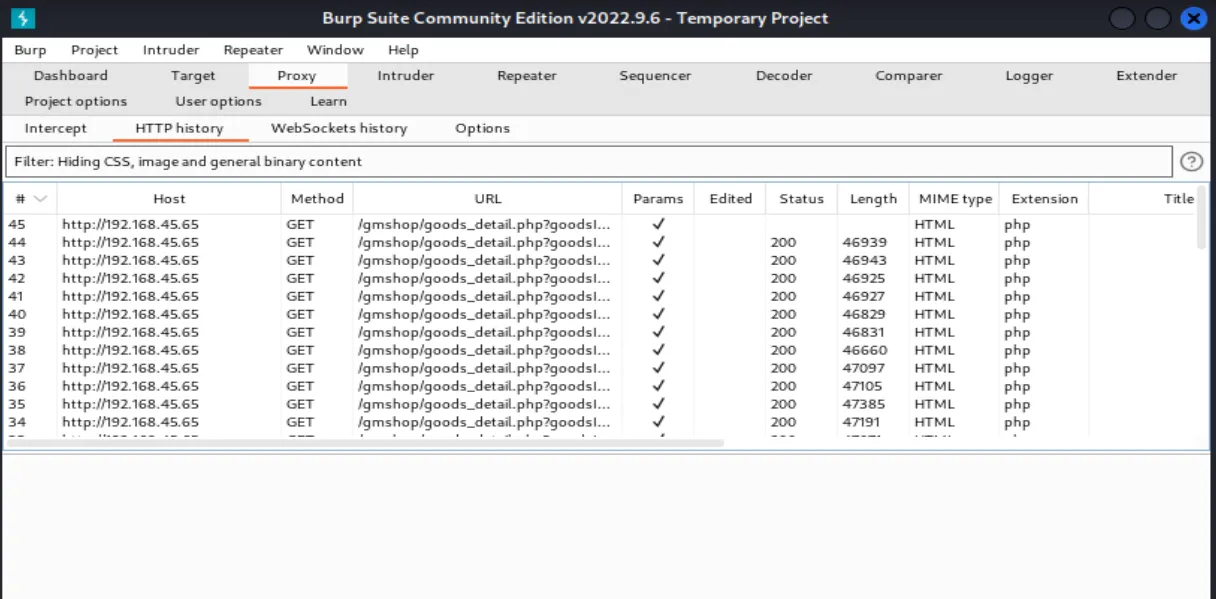This screenshot has width=1216, height=599.
Task: Click the Burp Suite lightning logo icon
Action: tap(24, 18)
